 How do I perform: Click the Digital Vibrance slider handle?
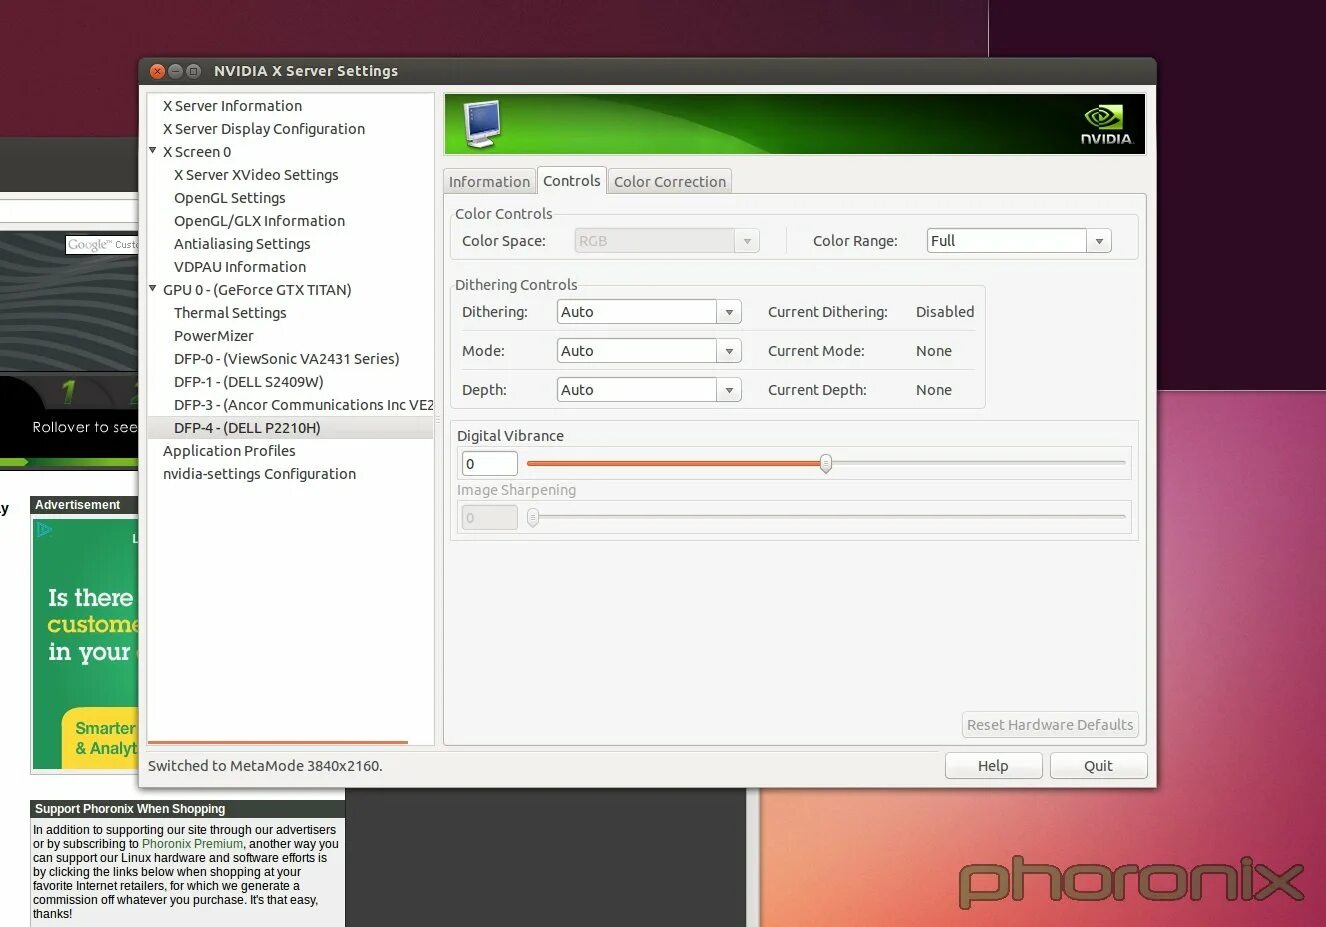(826, 463)
